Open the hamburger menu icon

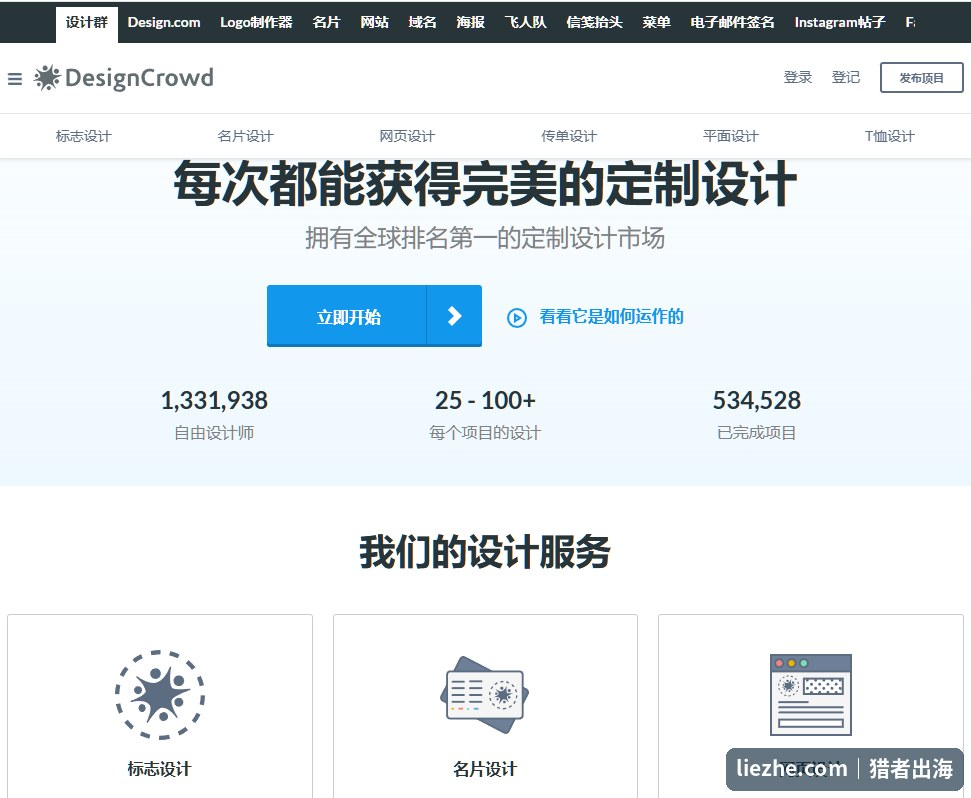tap(15, 79)
